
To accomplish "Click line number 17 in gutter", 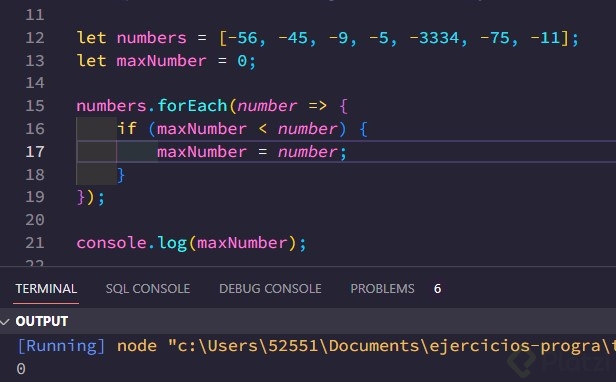I will (35, 152).
